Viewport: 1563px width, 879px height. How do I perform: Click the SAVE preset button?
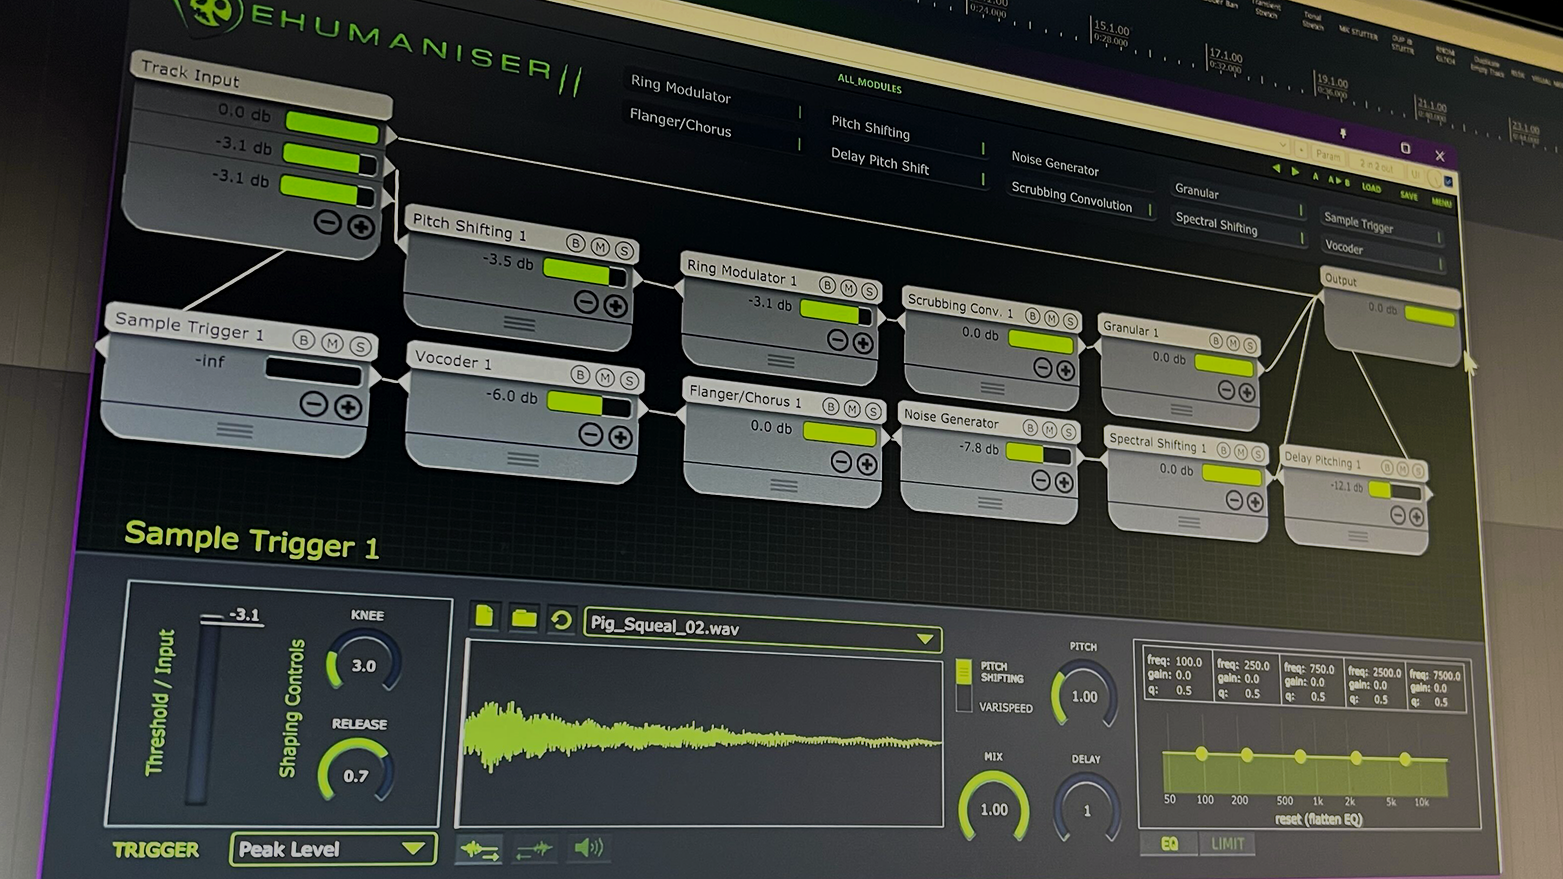coord(1409,196)
